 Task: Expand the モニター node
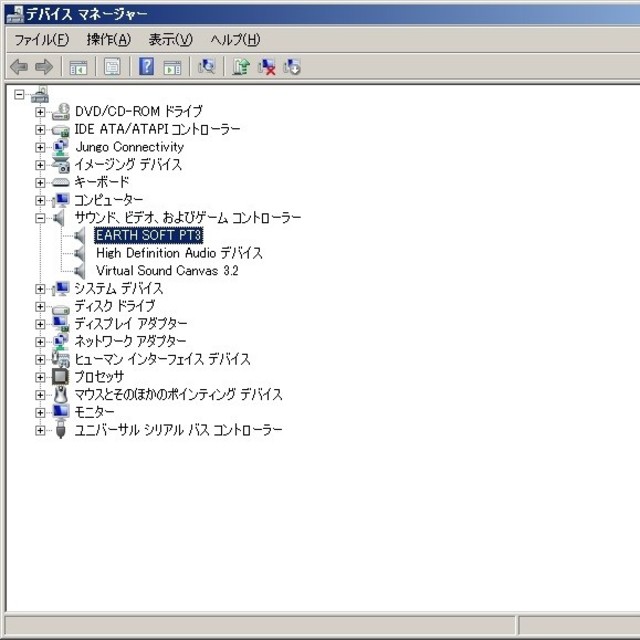tap(40, 412)
